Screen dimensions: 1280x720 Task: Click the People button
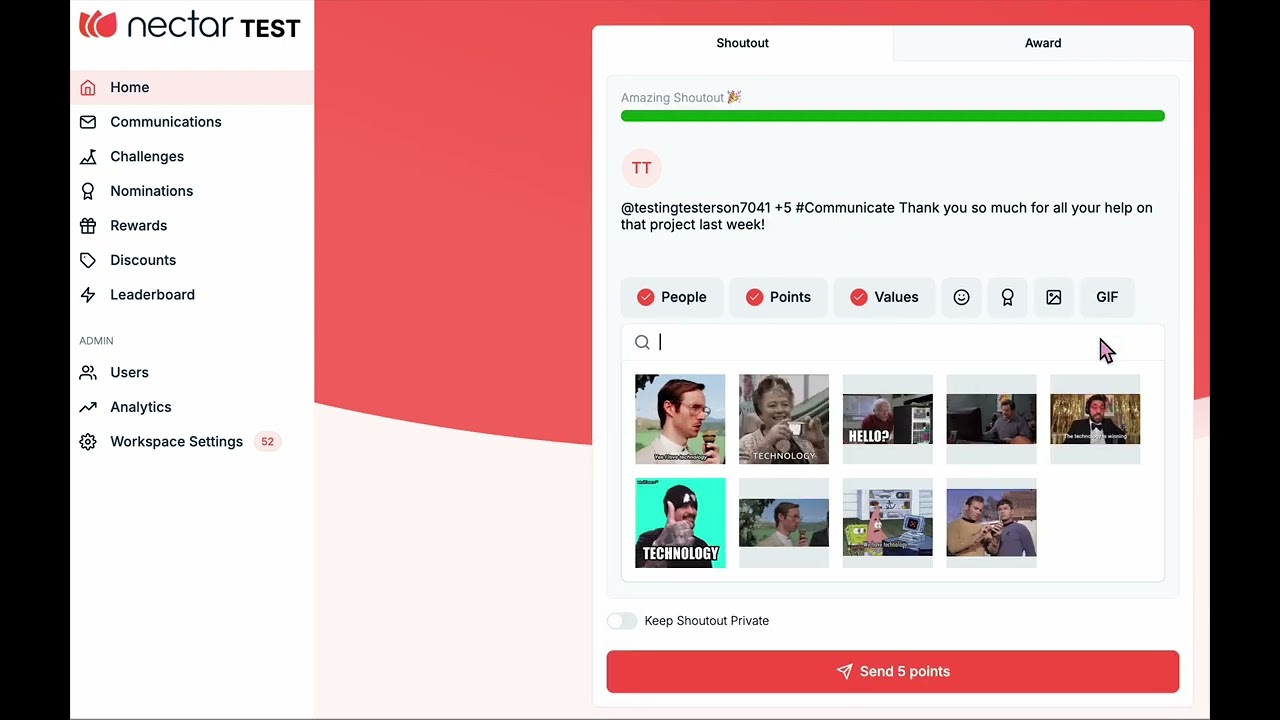click(x=671, y=297)
